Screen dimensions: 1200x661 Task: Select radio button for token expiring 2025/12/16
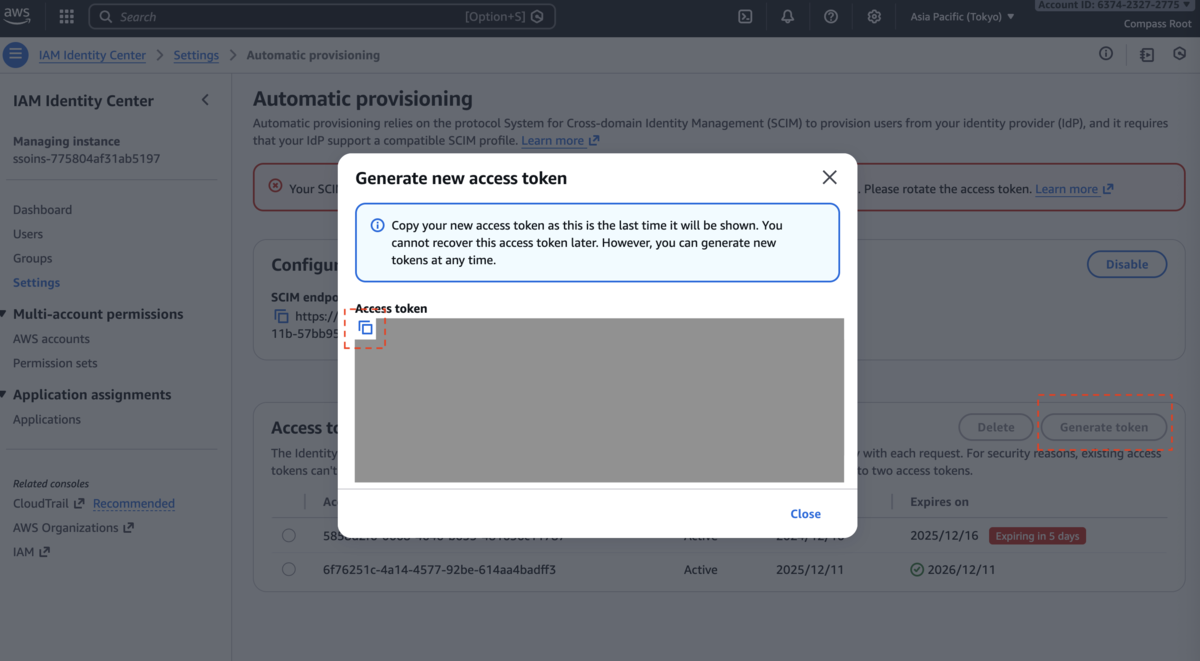[x=289, y=536]
